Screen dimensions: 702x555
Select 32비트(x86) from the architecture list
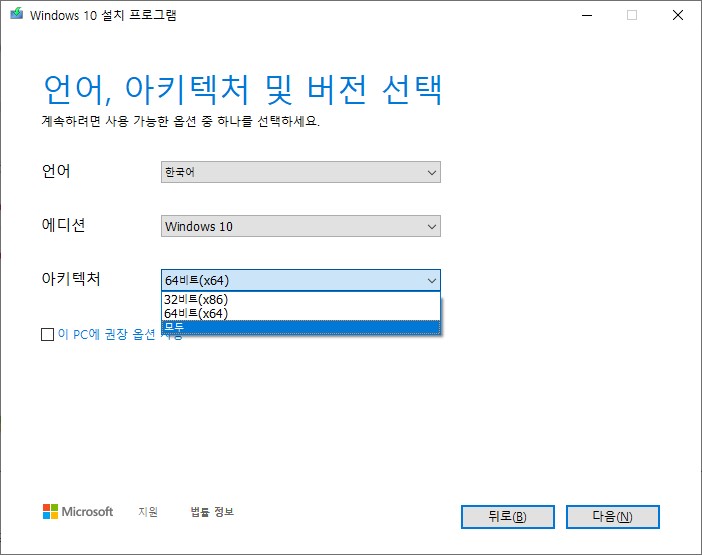(x=300, y=299)
